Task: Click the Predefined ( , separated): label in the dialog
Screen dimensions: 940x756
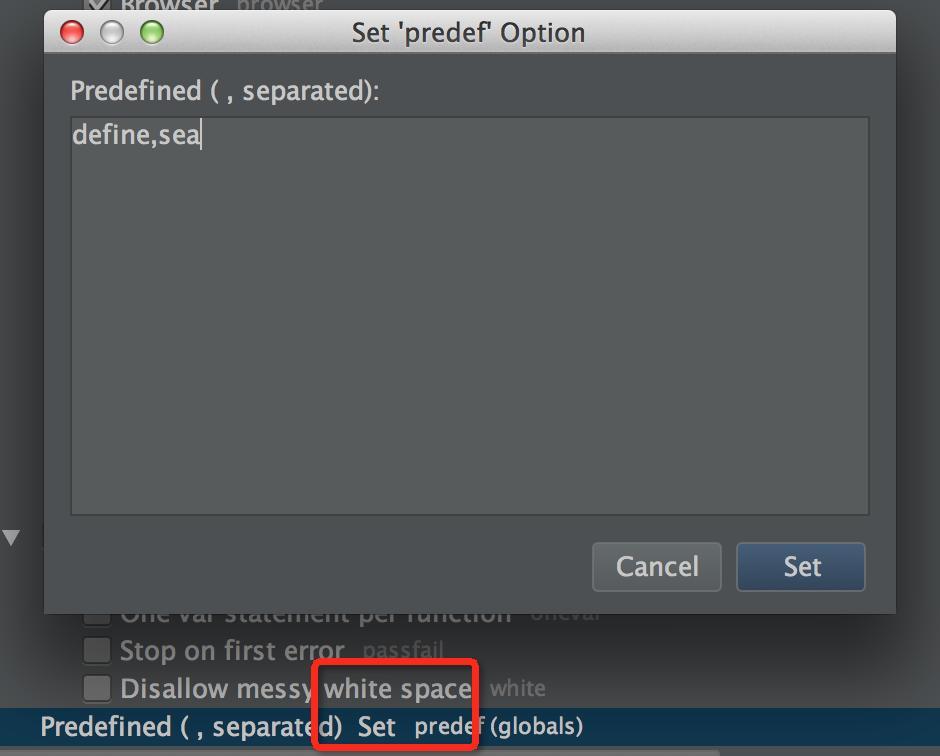Action: 225,91
